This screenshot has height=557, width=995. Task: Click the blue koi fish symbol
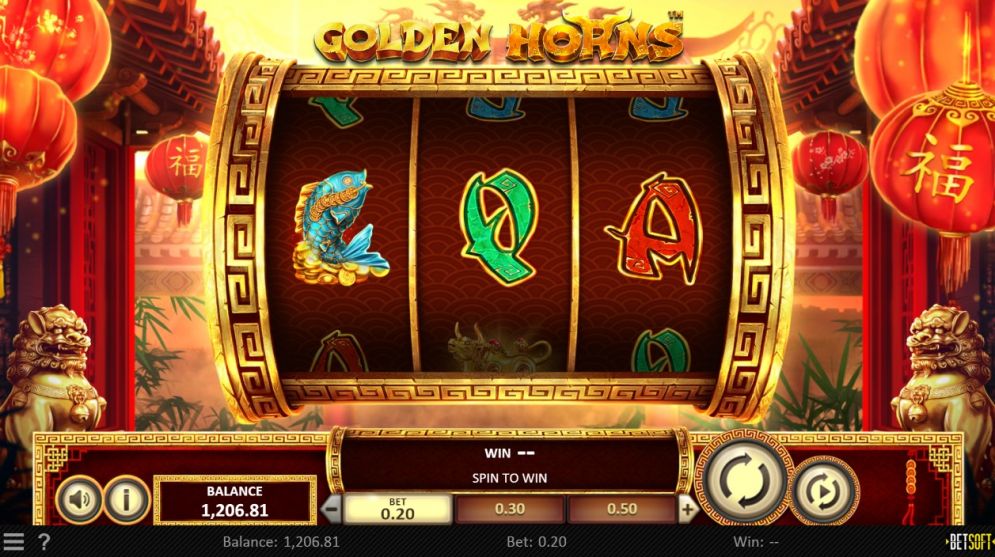339,227
